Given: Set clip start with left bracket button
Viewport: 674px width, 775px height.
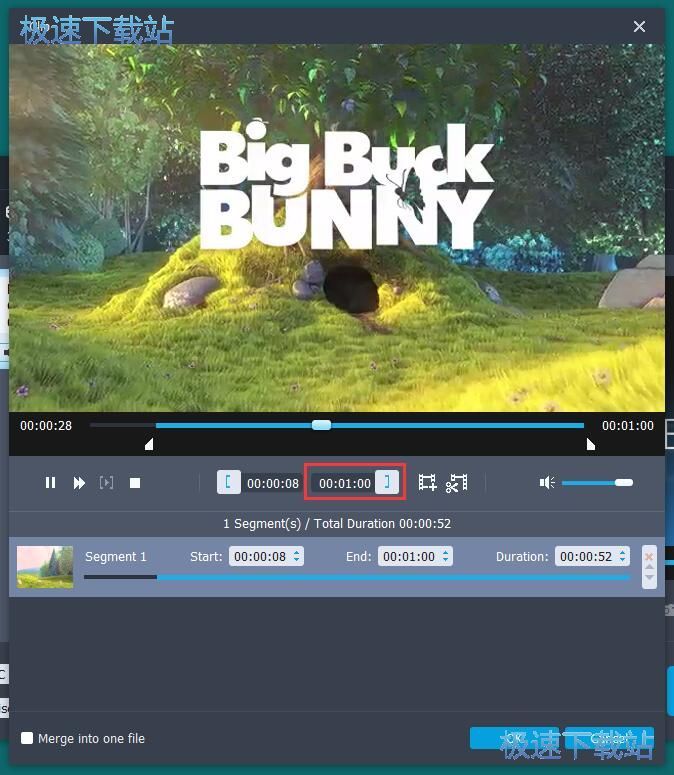Looking at the screenshot, I should [229, 482].
